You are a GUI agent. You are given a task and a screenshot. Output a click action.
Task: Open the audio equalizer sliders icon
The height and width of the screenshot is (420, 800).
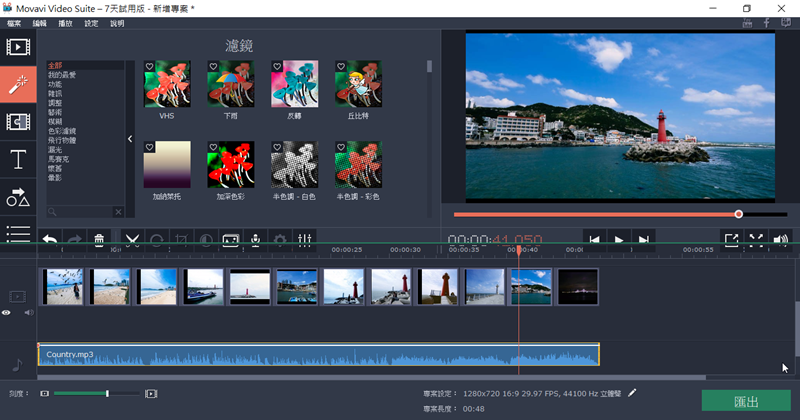(306, 241)
